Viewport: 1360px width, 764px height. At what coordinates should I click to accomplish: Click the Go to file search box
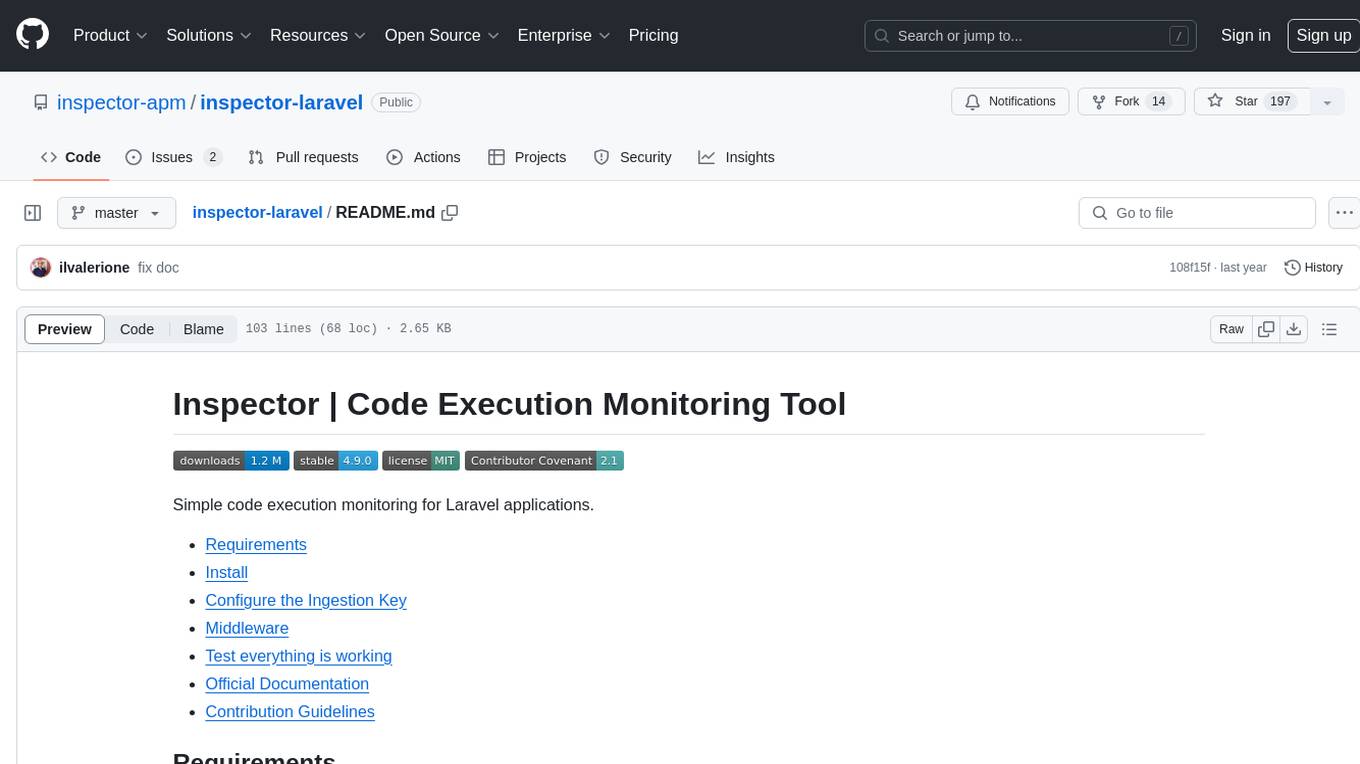[x=1197, y=213]
